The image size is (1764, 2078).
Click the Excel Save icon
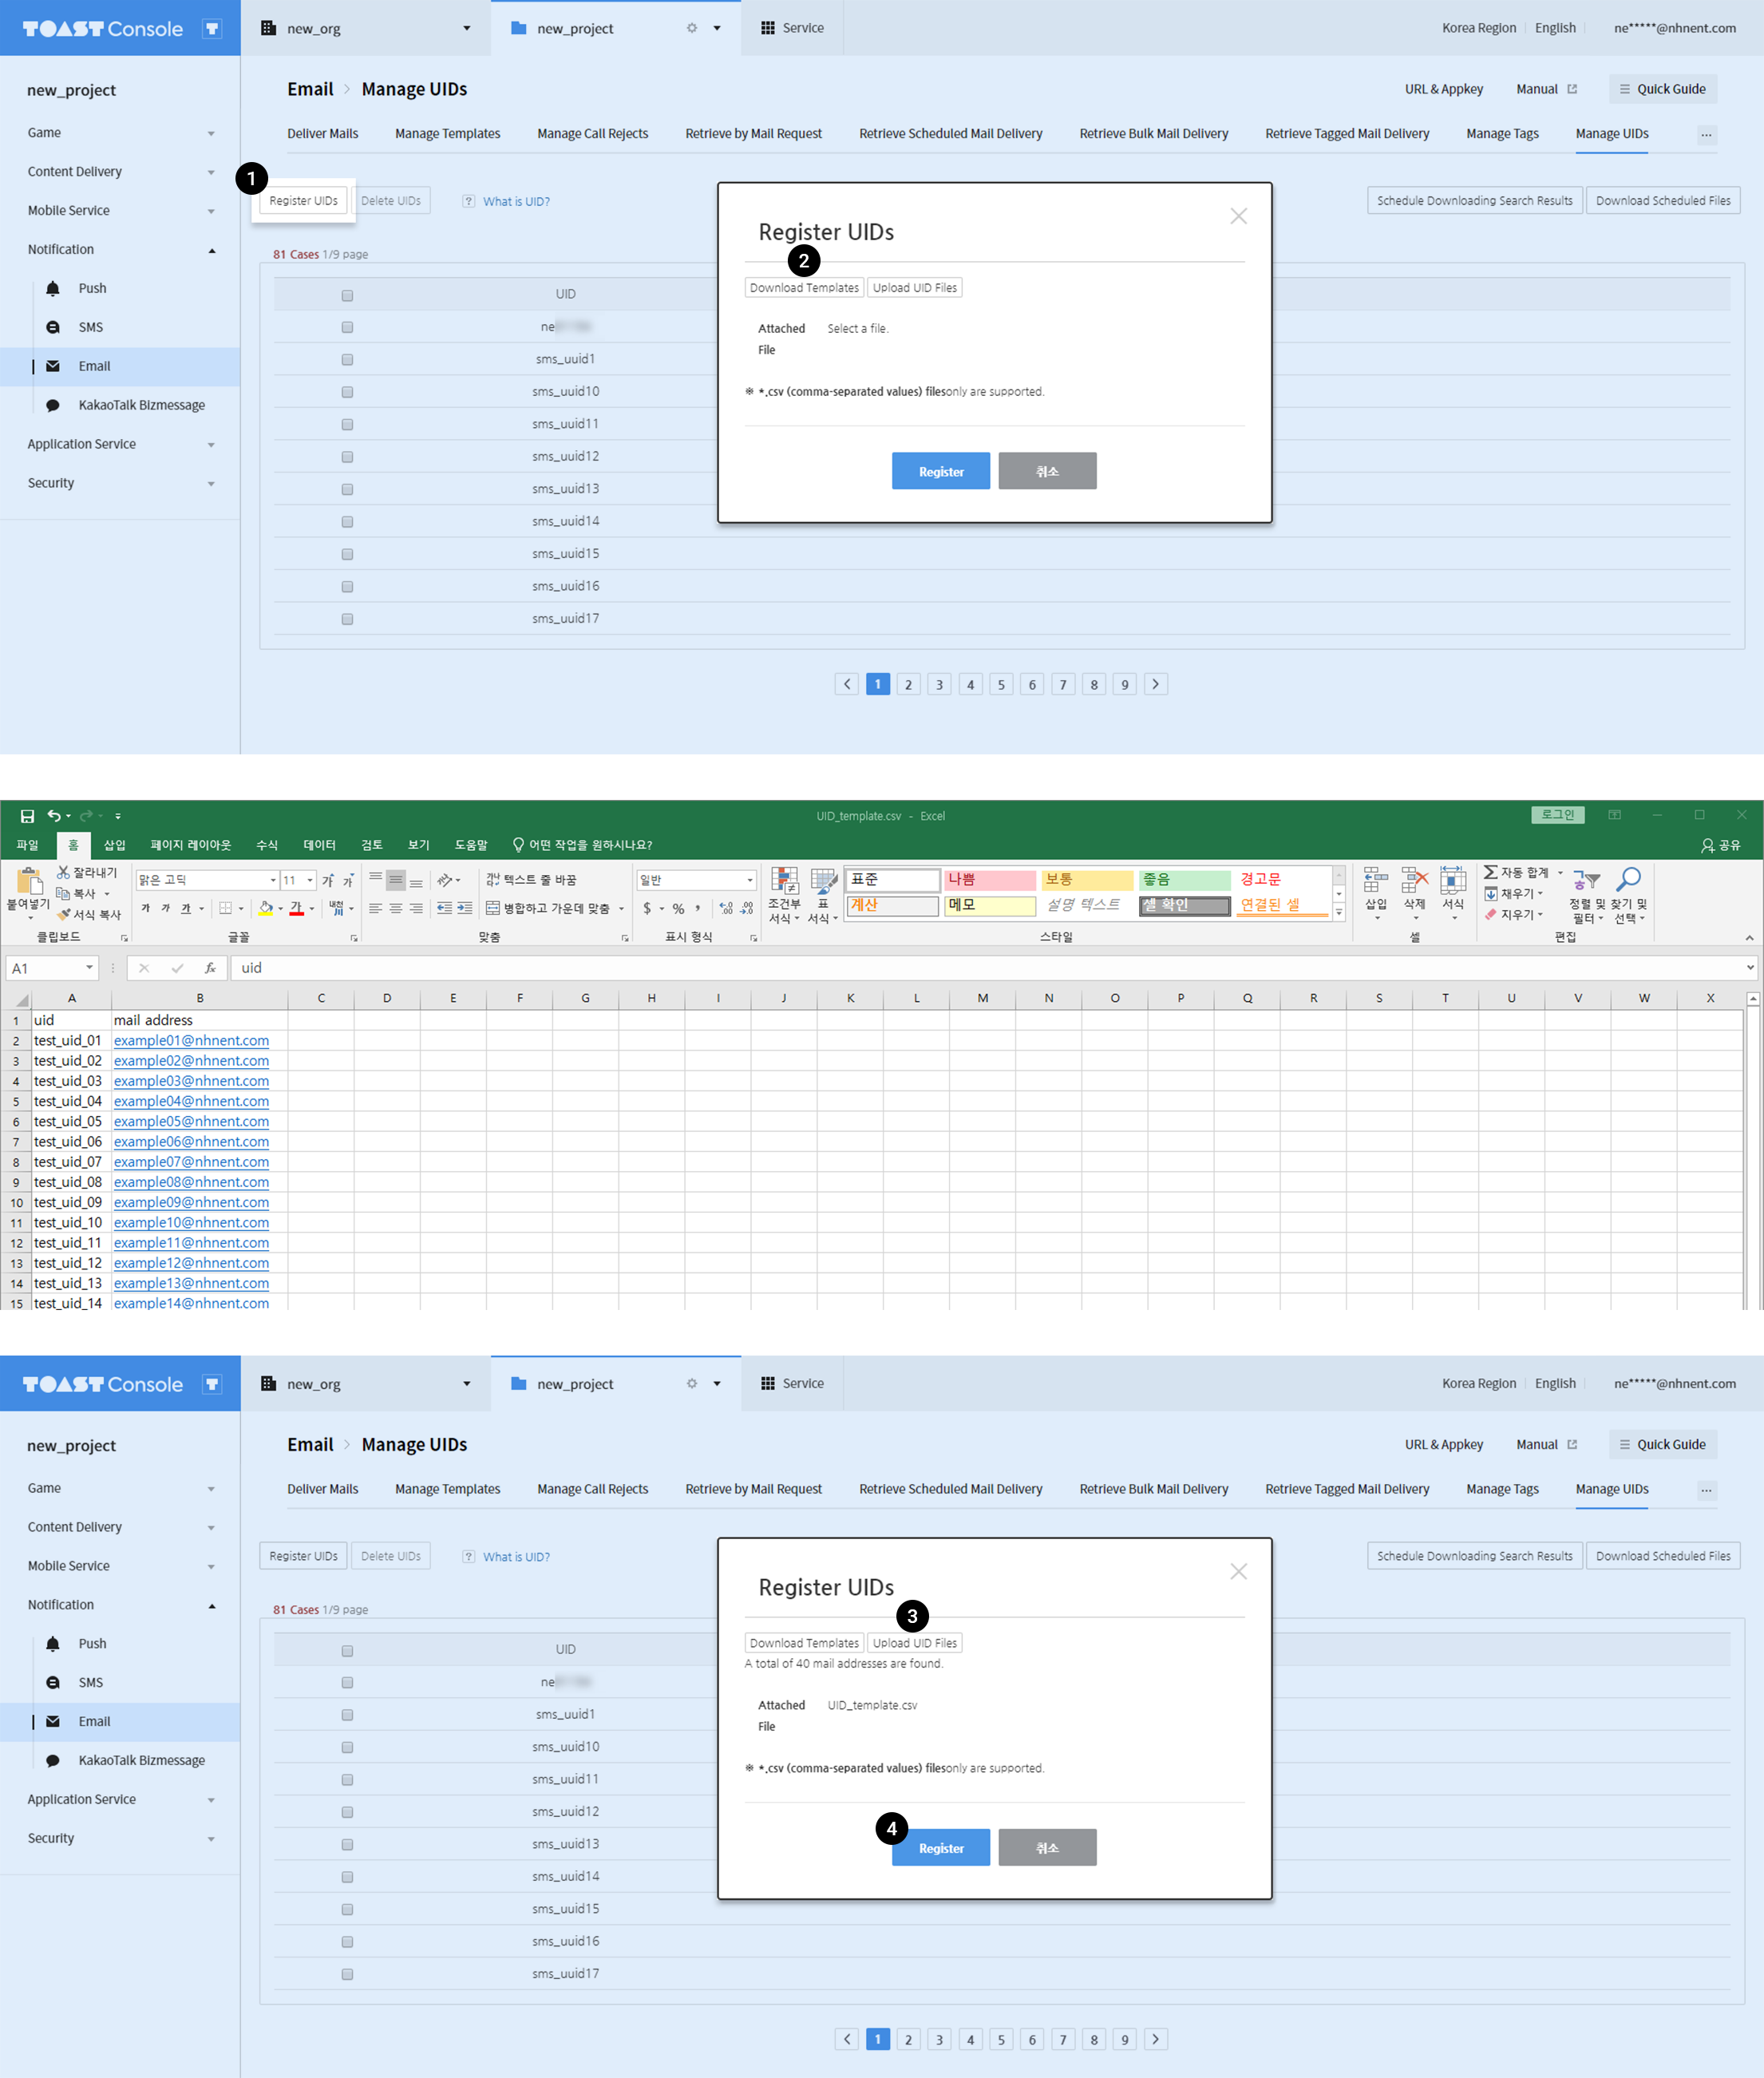(27, 816)
